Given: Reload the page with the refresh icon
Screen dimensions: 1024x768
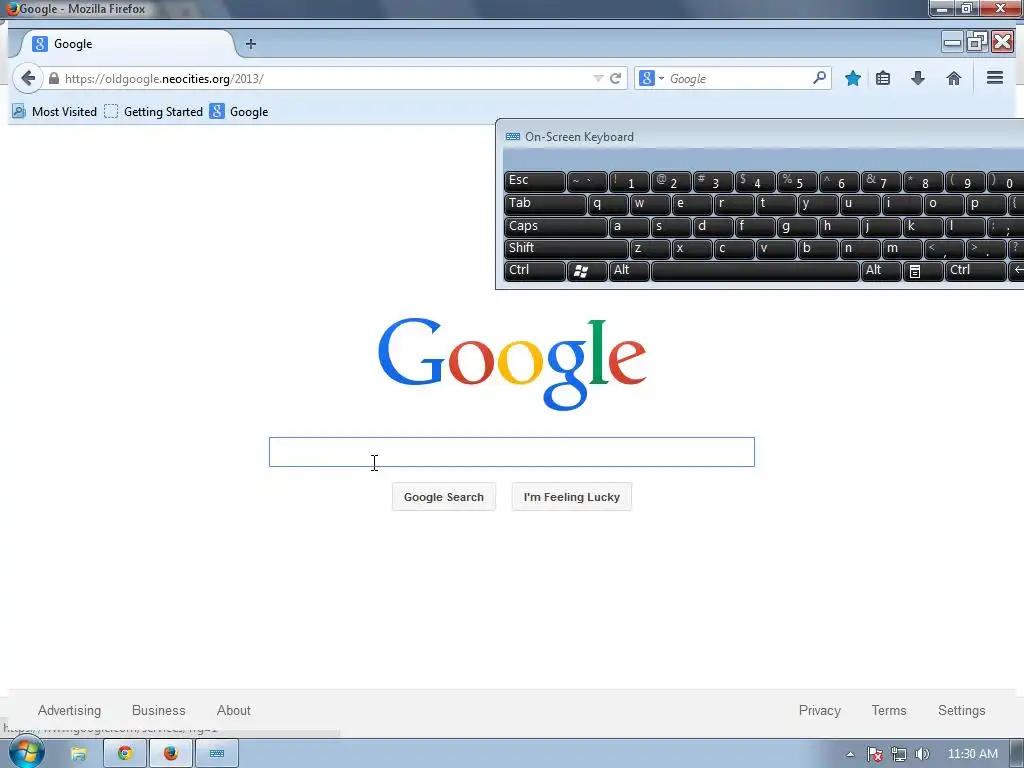Looking at the screenshot, I should (615, 78).
